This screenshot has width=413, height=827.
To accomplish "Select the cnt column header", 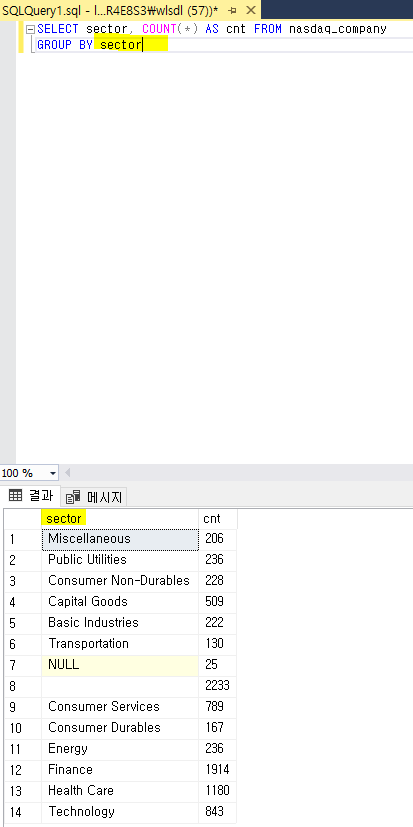I will [x=218, y=519].
